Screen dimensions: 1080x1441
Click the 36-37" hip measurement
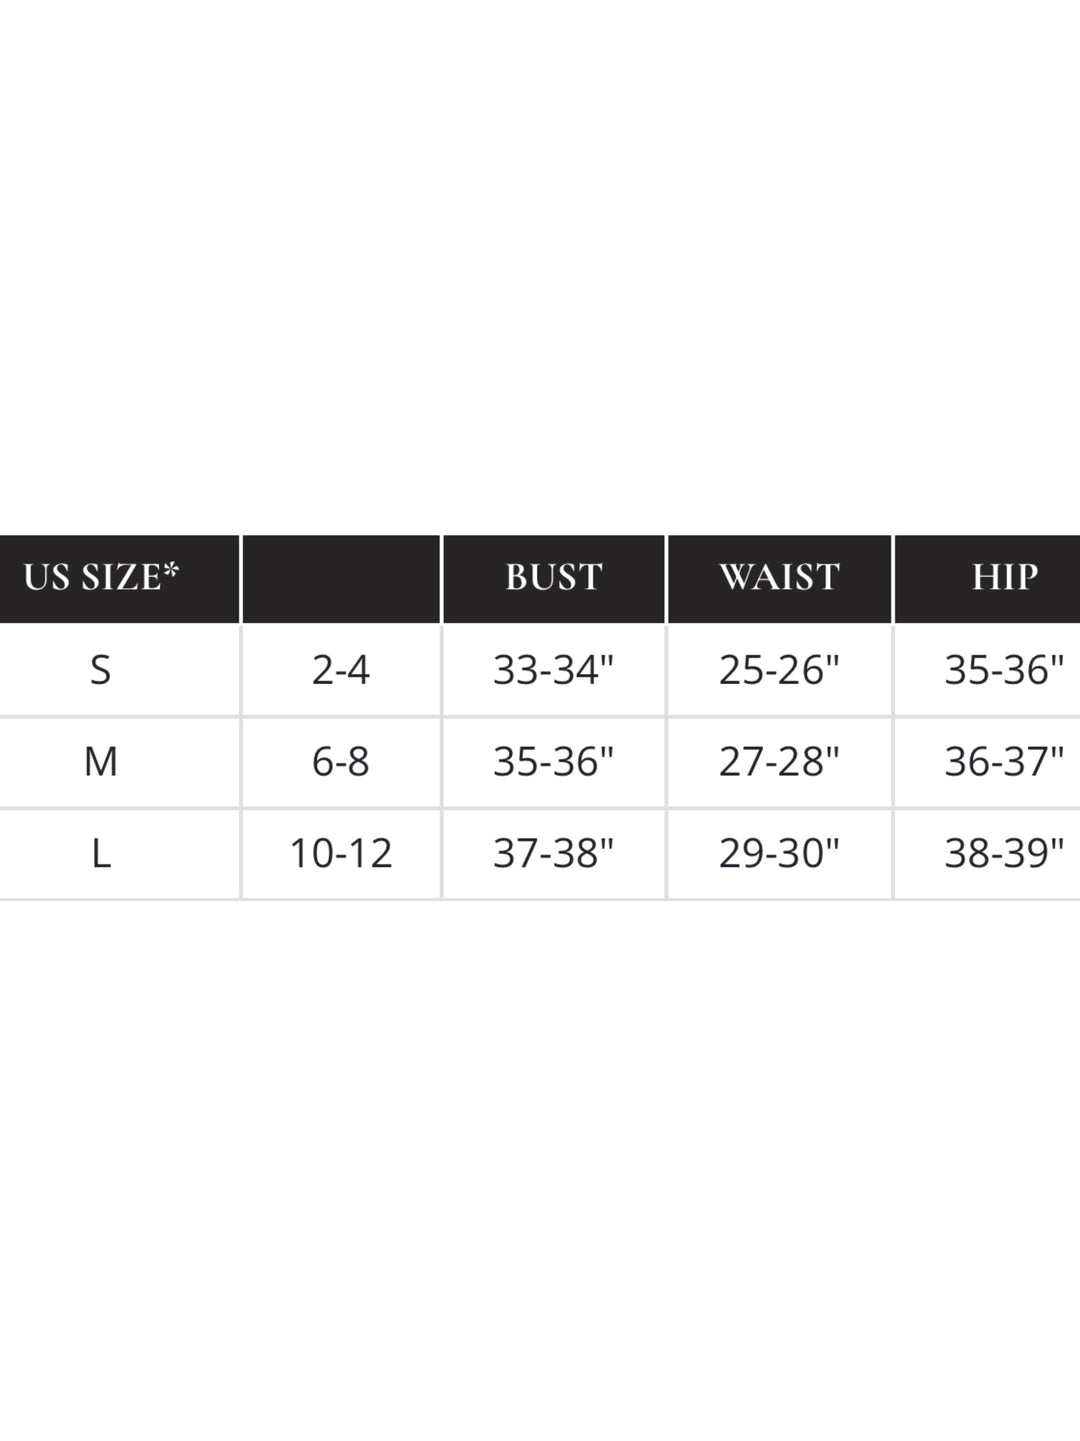click(1004, 761)
